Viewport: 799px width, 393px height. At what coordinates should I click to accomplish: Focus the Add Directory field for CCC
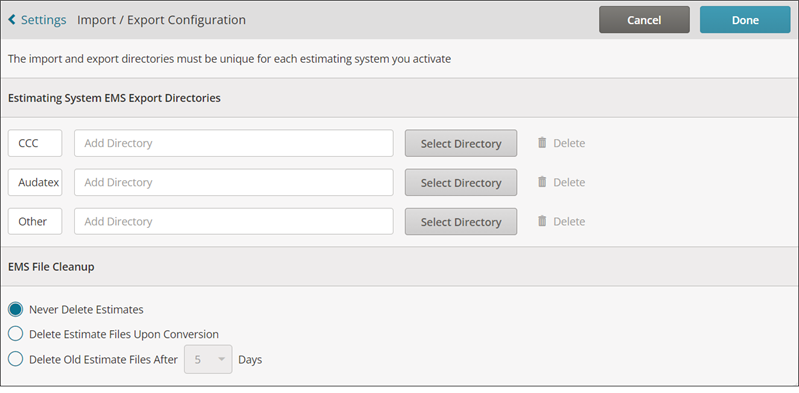(x=234, y=143)
